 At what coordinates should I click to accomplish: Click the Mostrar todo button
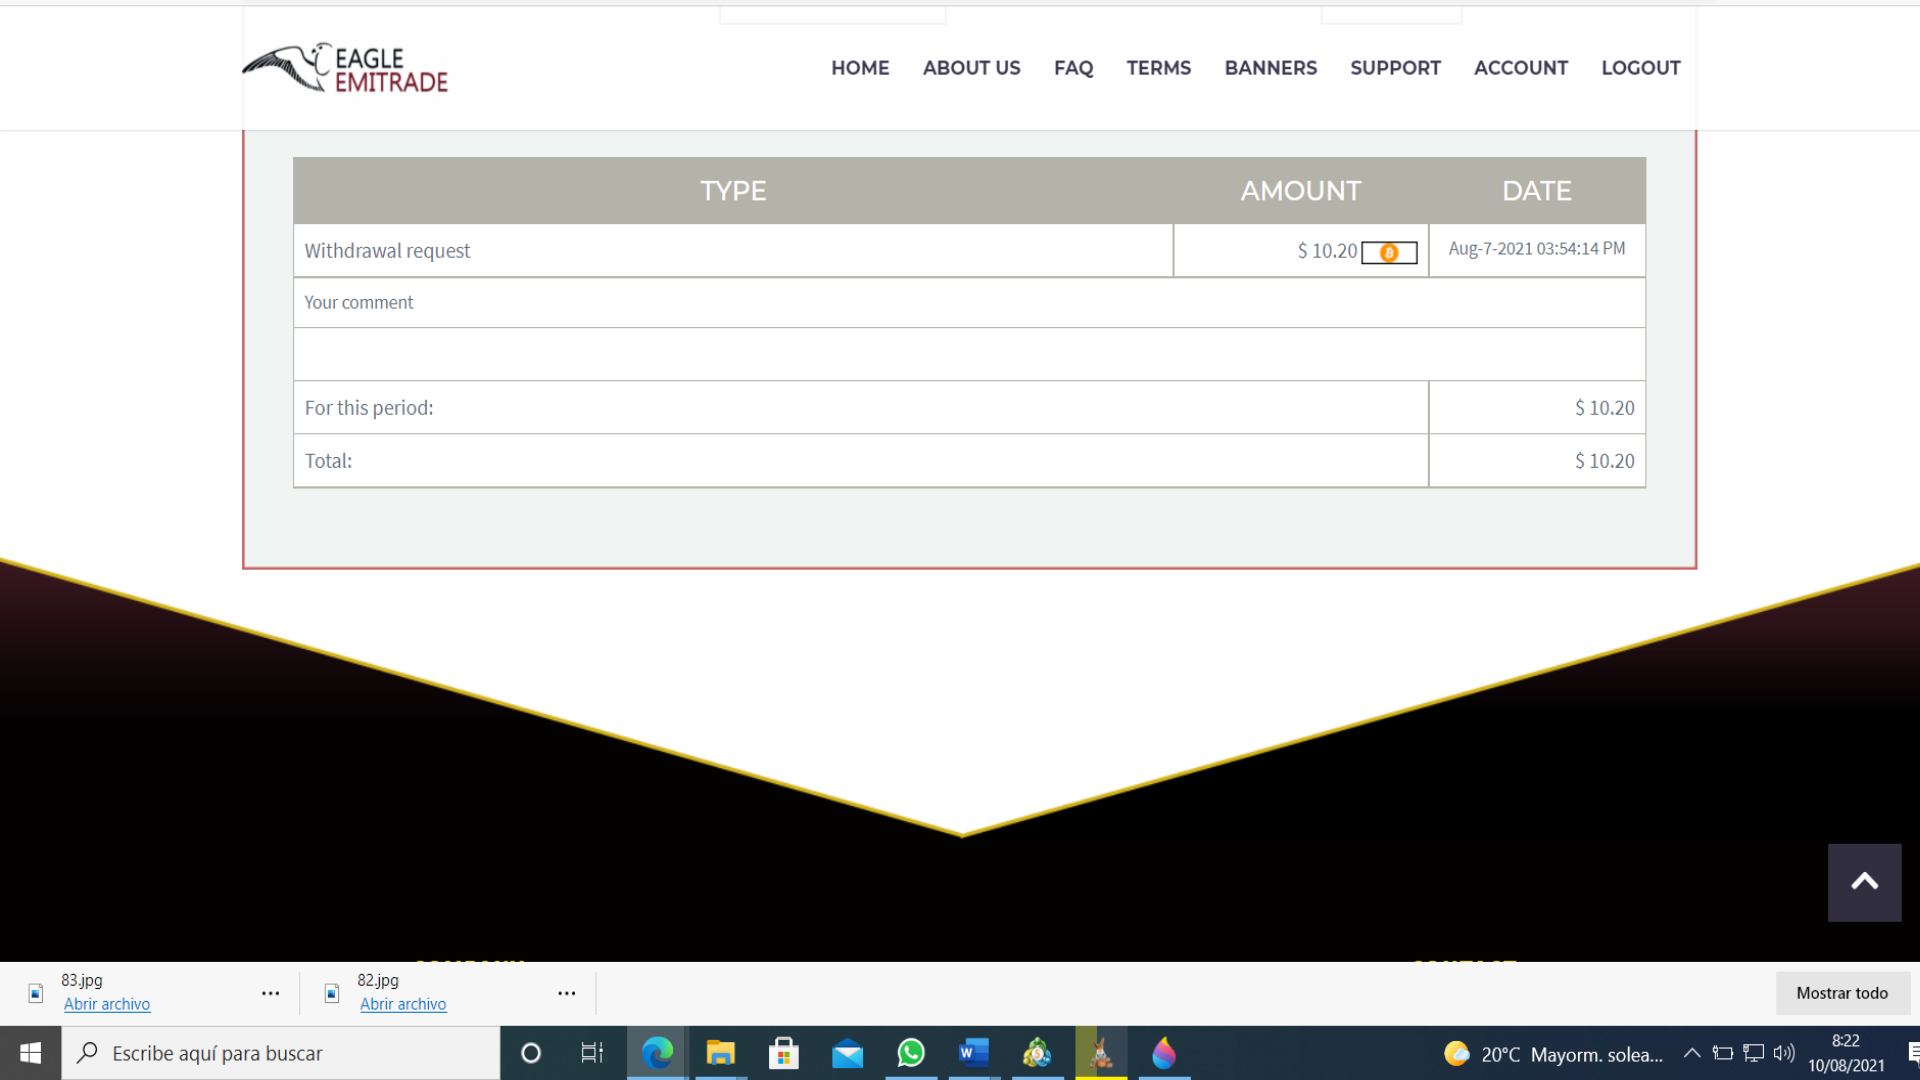[1841, 993]
